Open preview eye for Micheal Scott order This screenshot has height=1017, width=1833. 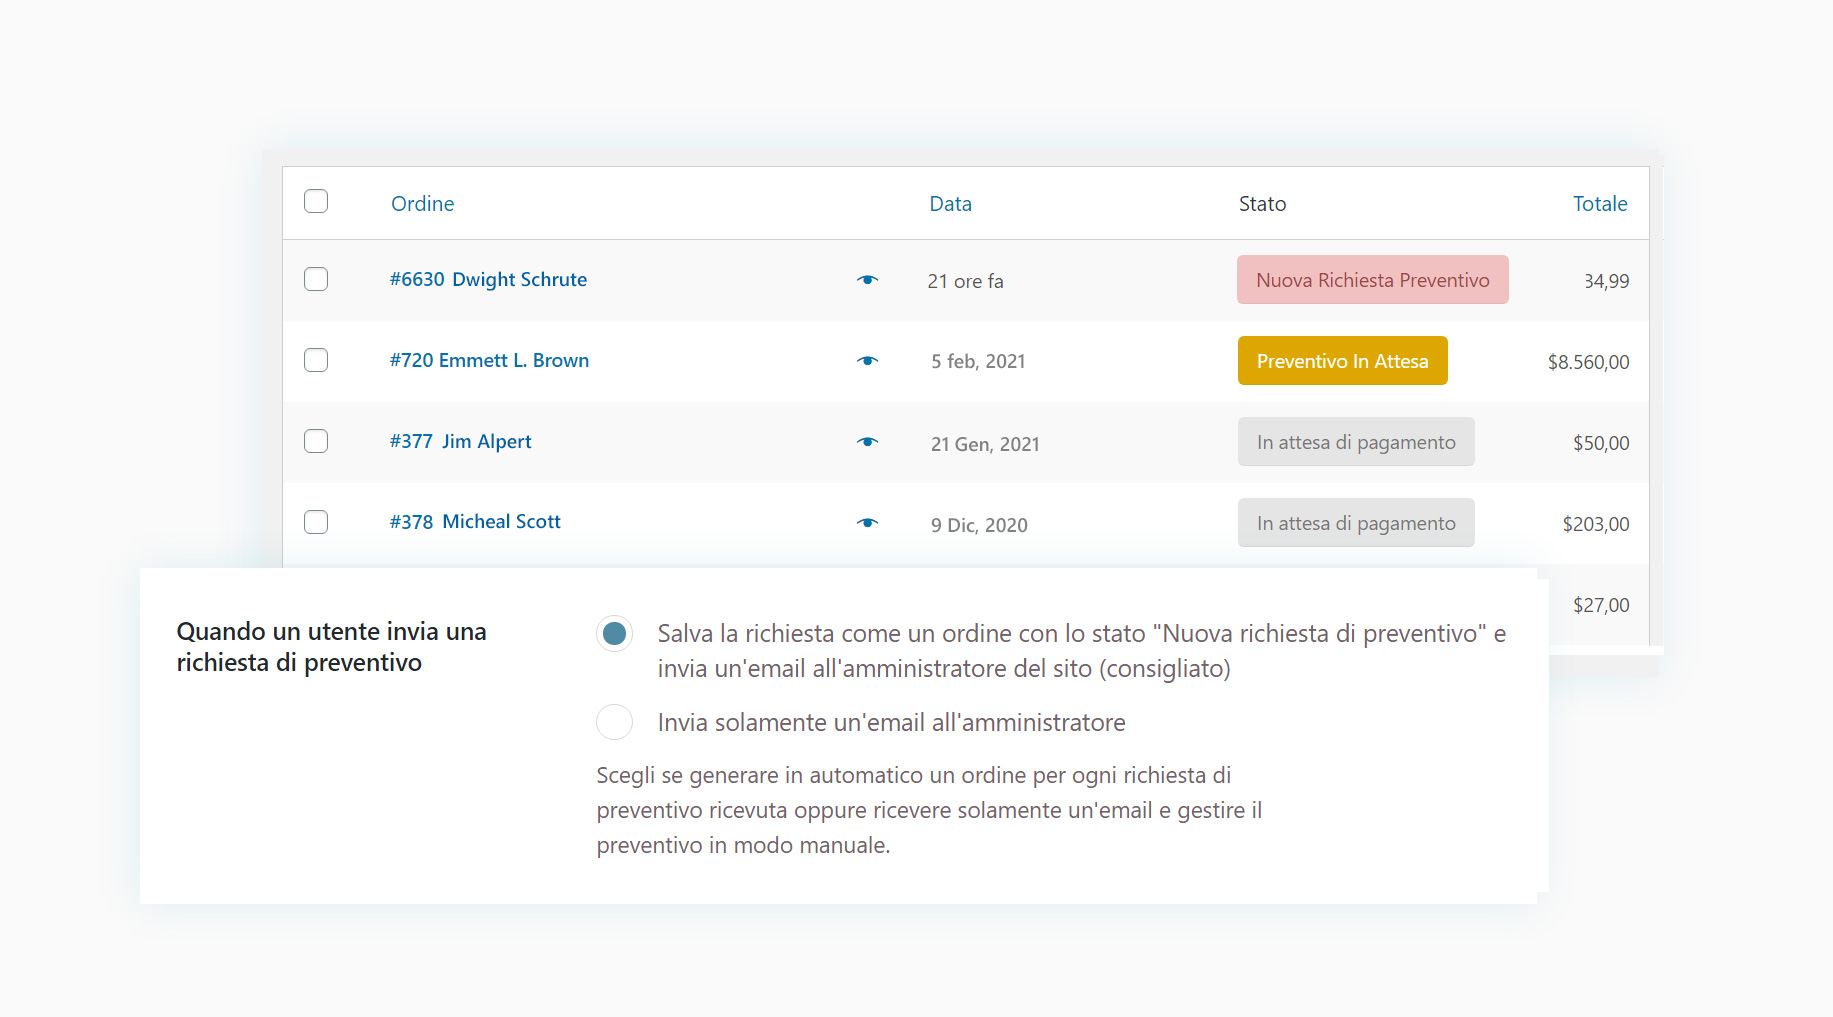pos(867,523)
